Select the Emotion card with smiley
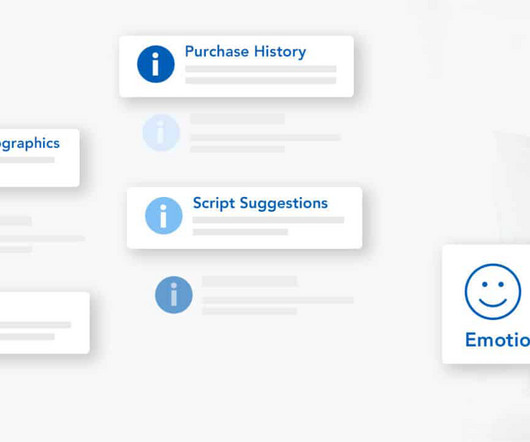Viewport: 530px width, 442px height. coord(486,304)
